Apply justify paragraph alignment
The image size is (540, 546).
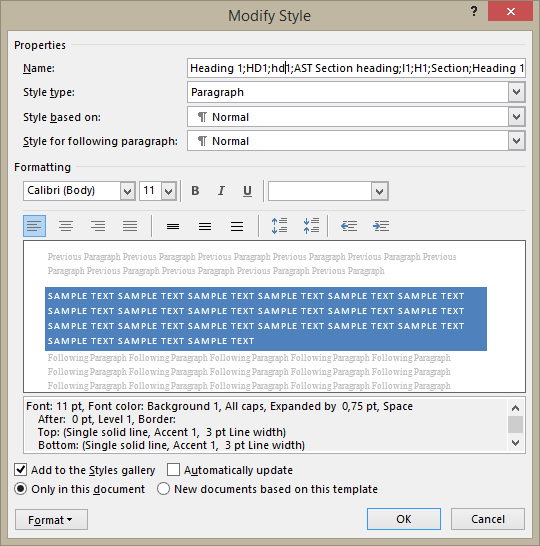(130, 226)
